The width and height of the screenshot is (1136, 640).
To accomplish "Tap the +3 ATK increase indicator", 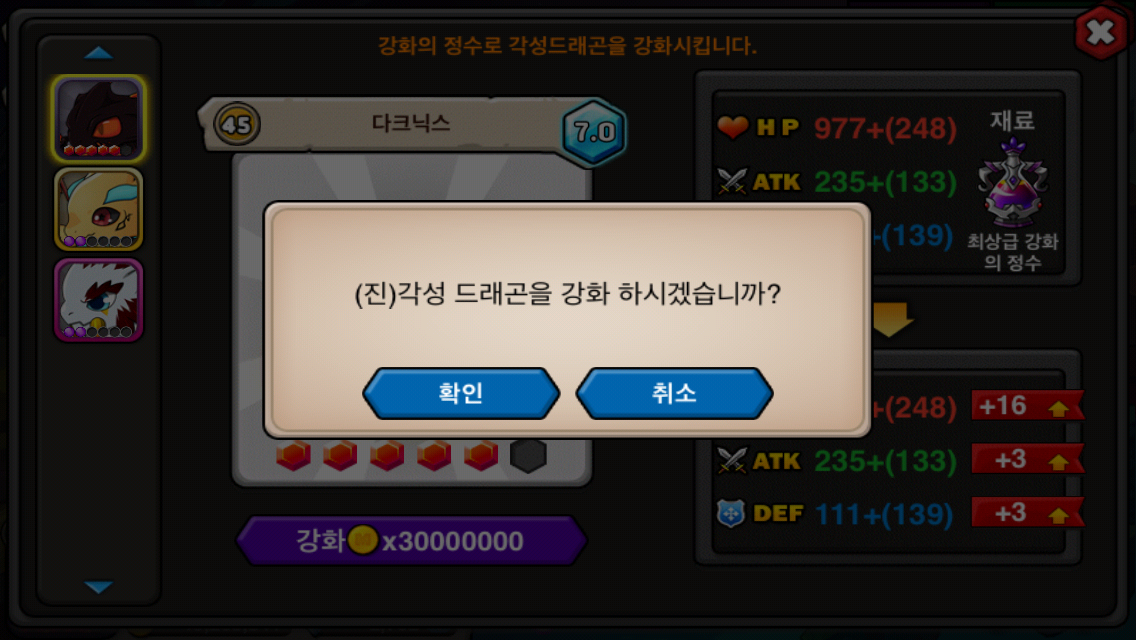I will [1027, 460].
